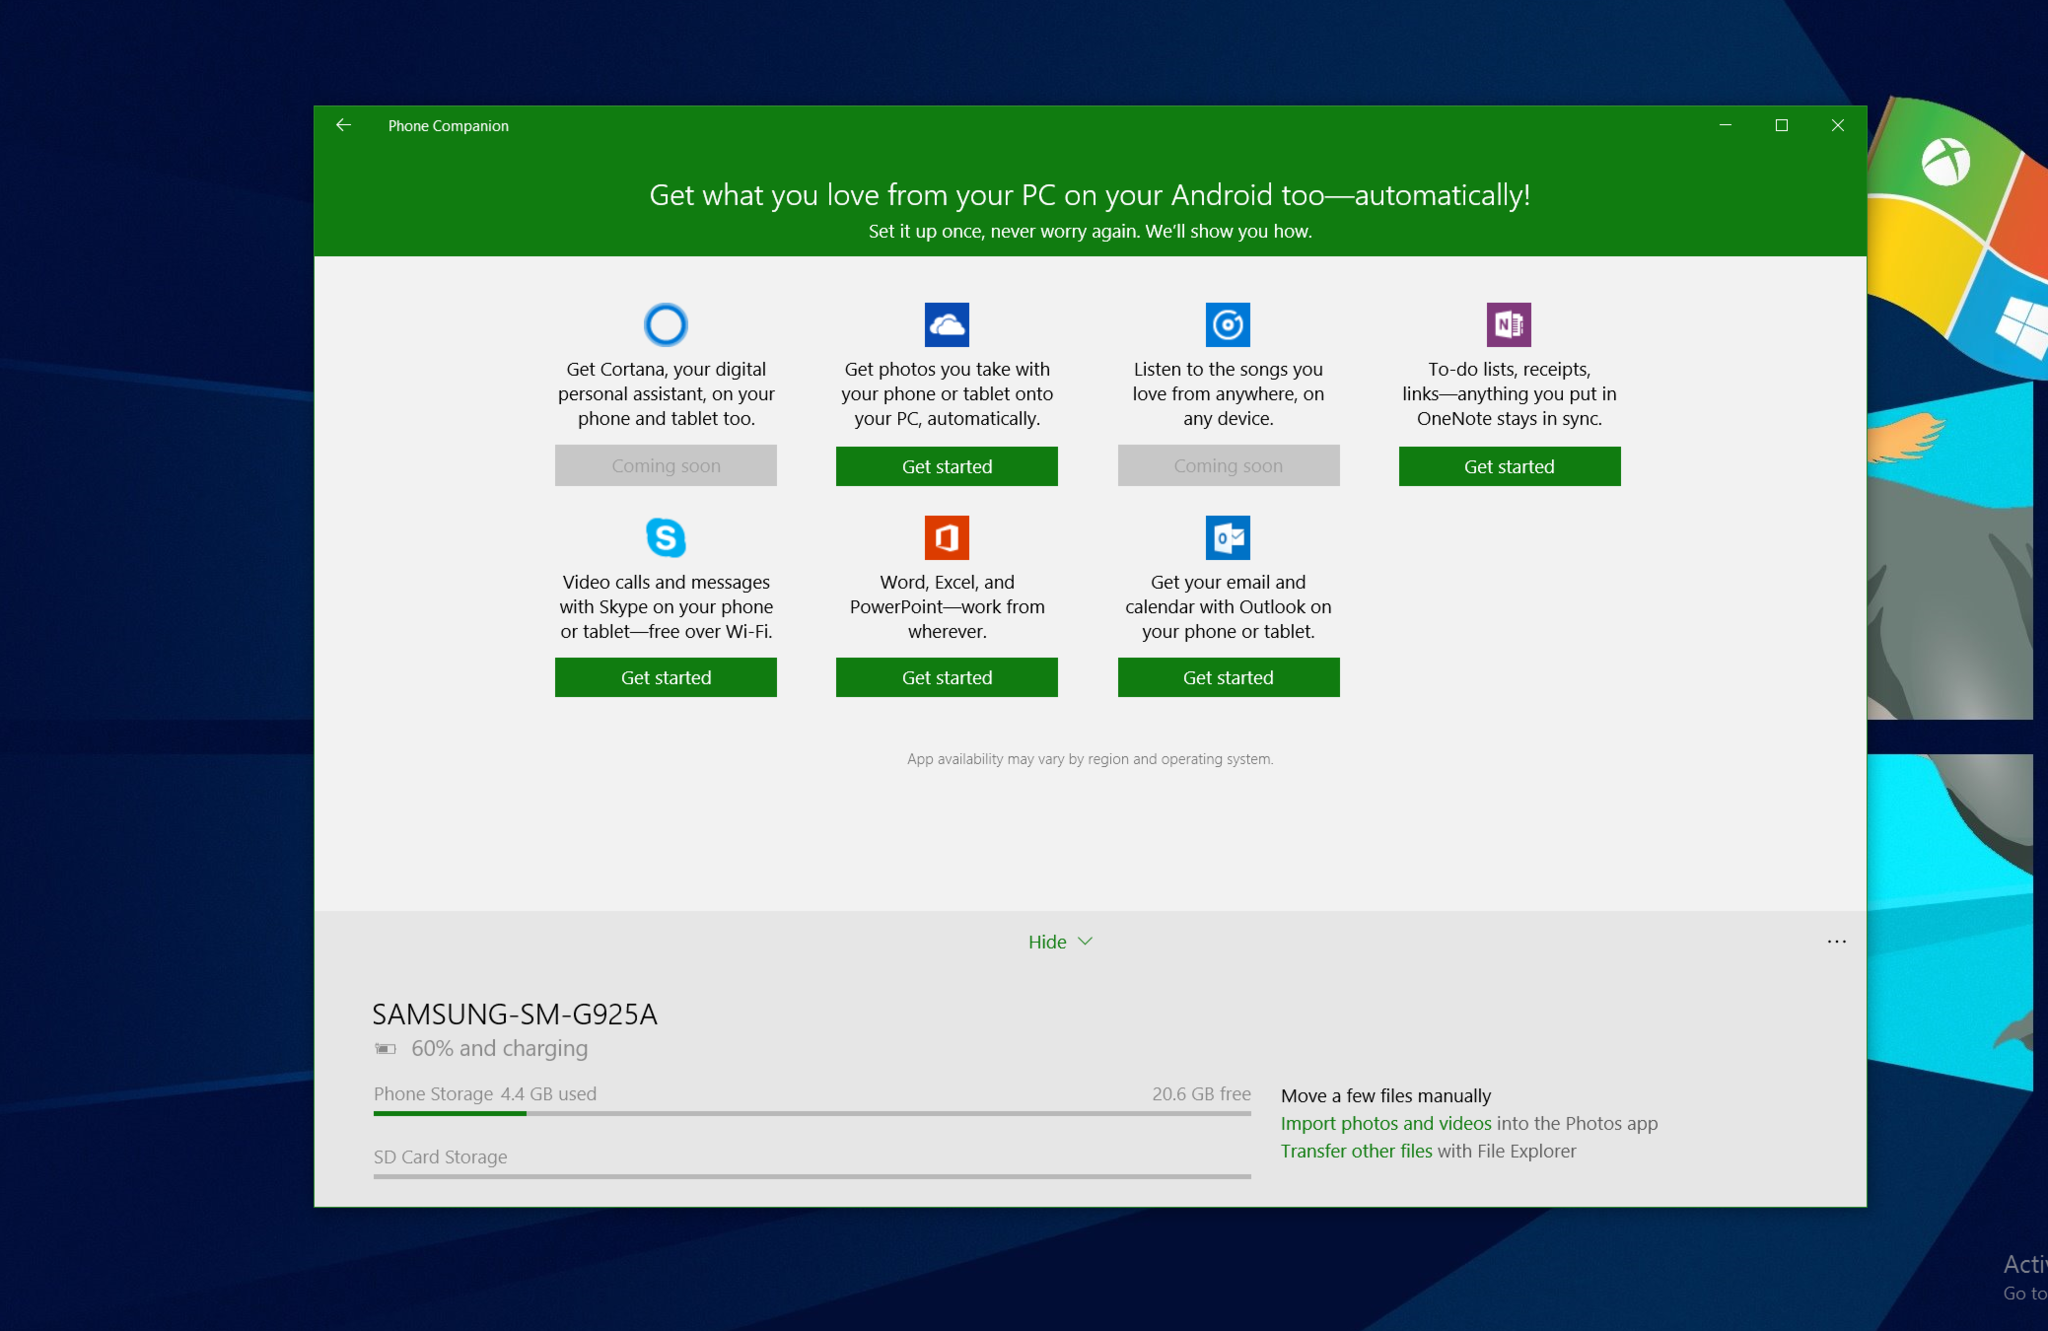Screen dimensions: 2048x1331
Task: Click the Cortana description text
Action: pos(666,394)
